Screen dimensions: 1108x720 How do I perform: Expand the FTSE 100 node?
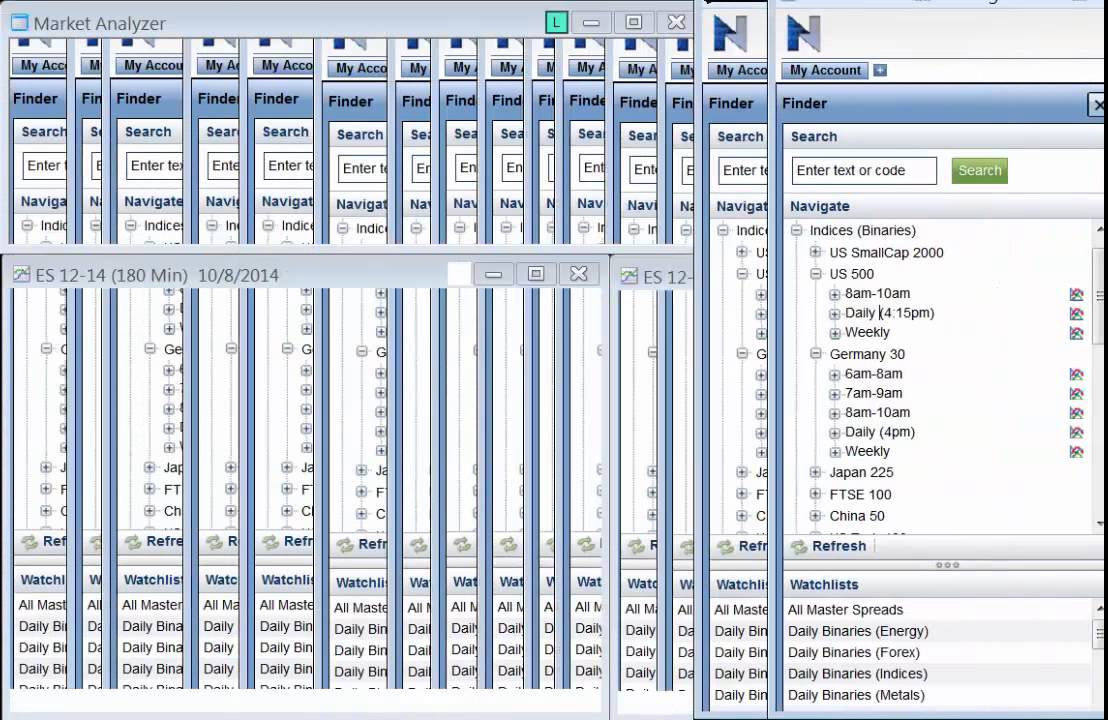(815, 494)
